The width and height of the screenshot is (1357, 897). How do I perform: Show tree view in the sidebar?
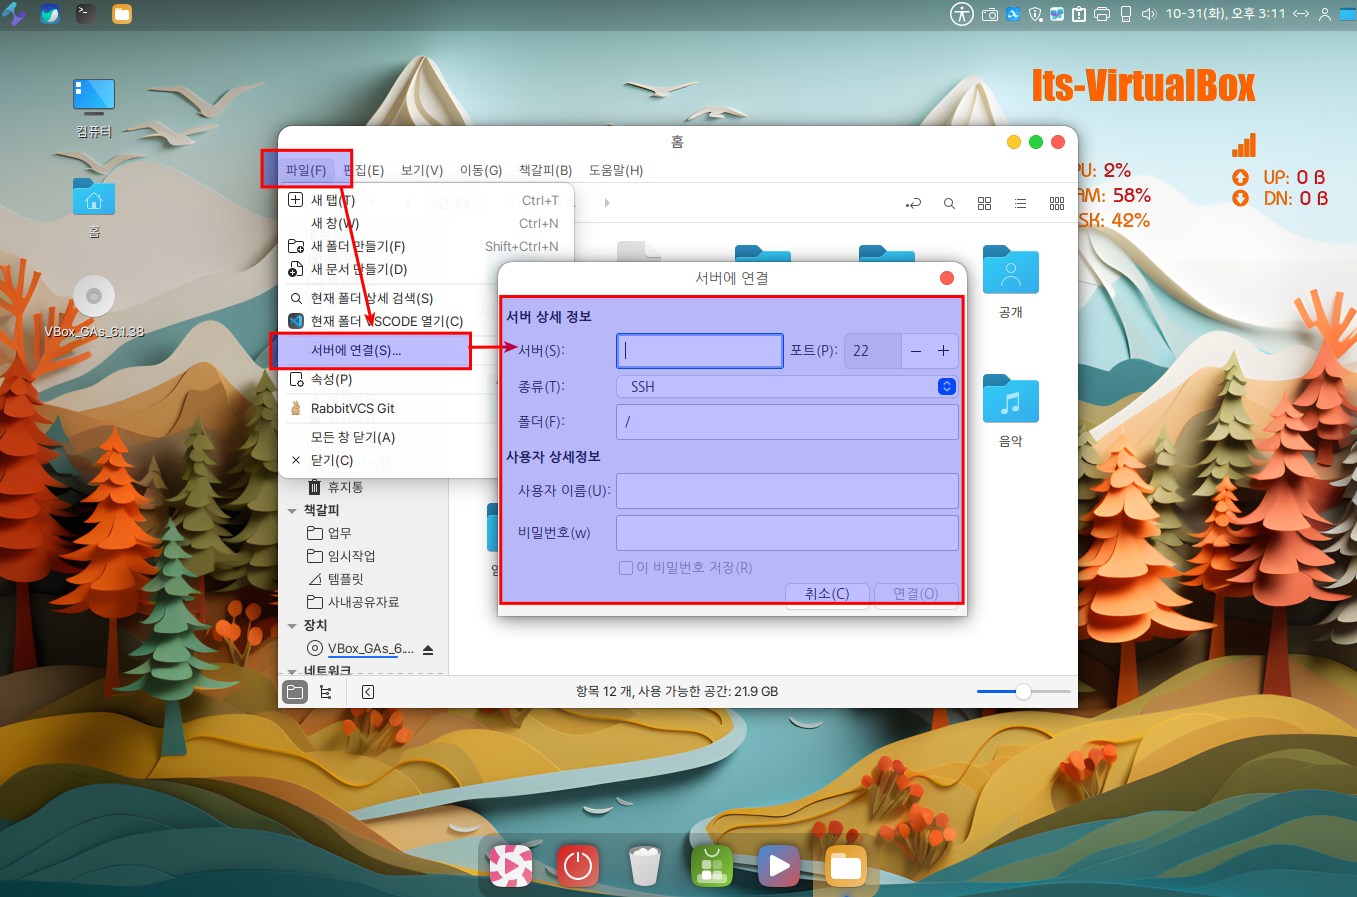[326, 691]
